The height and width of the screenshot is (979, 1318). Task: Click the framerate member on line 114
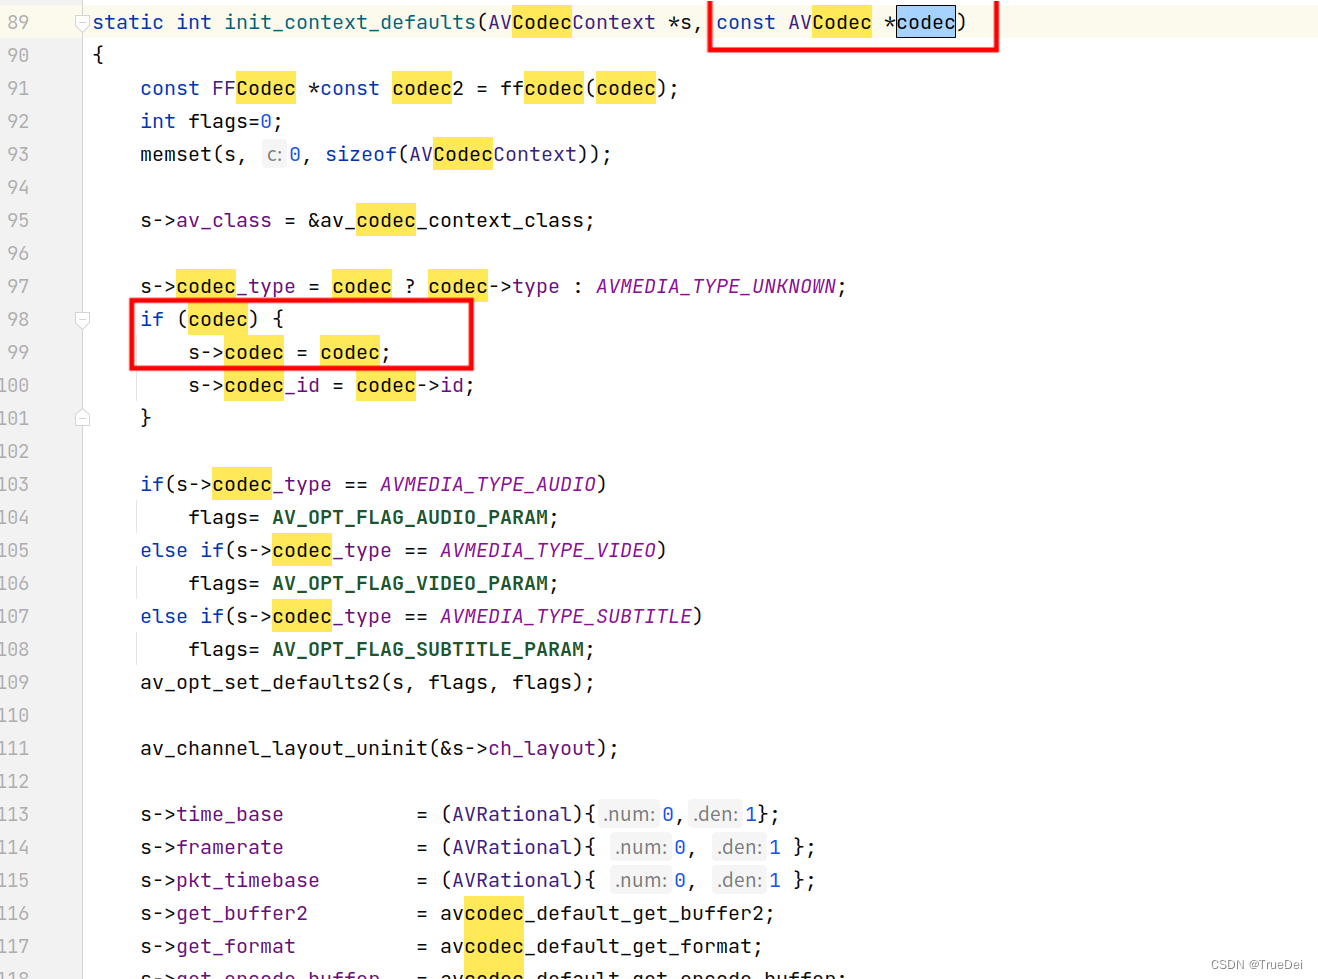point(230,847)
